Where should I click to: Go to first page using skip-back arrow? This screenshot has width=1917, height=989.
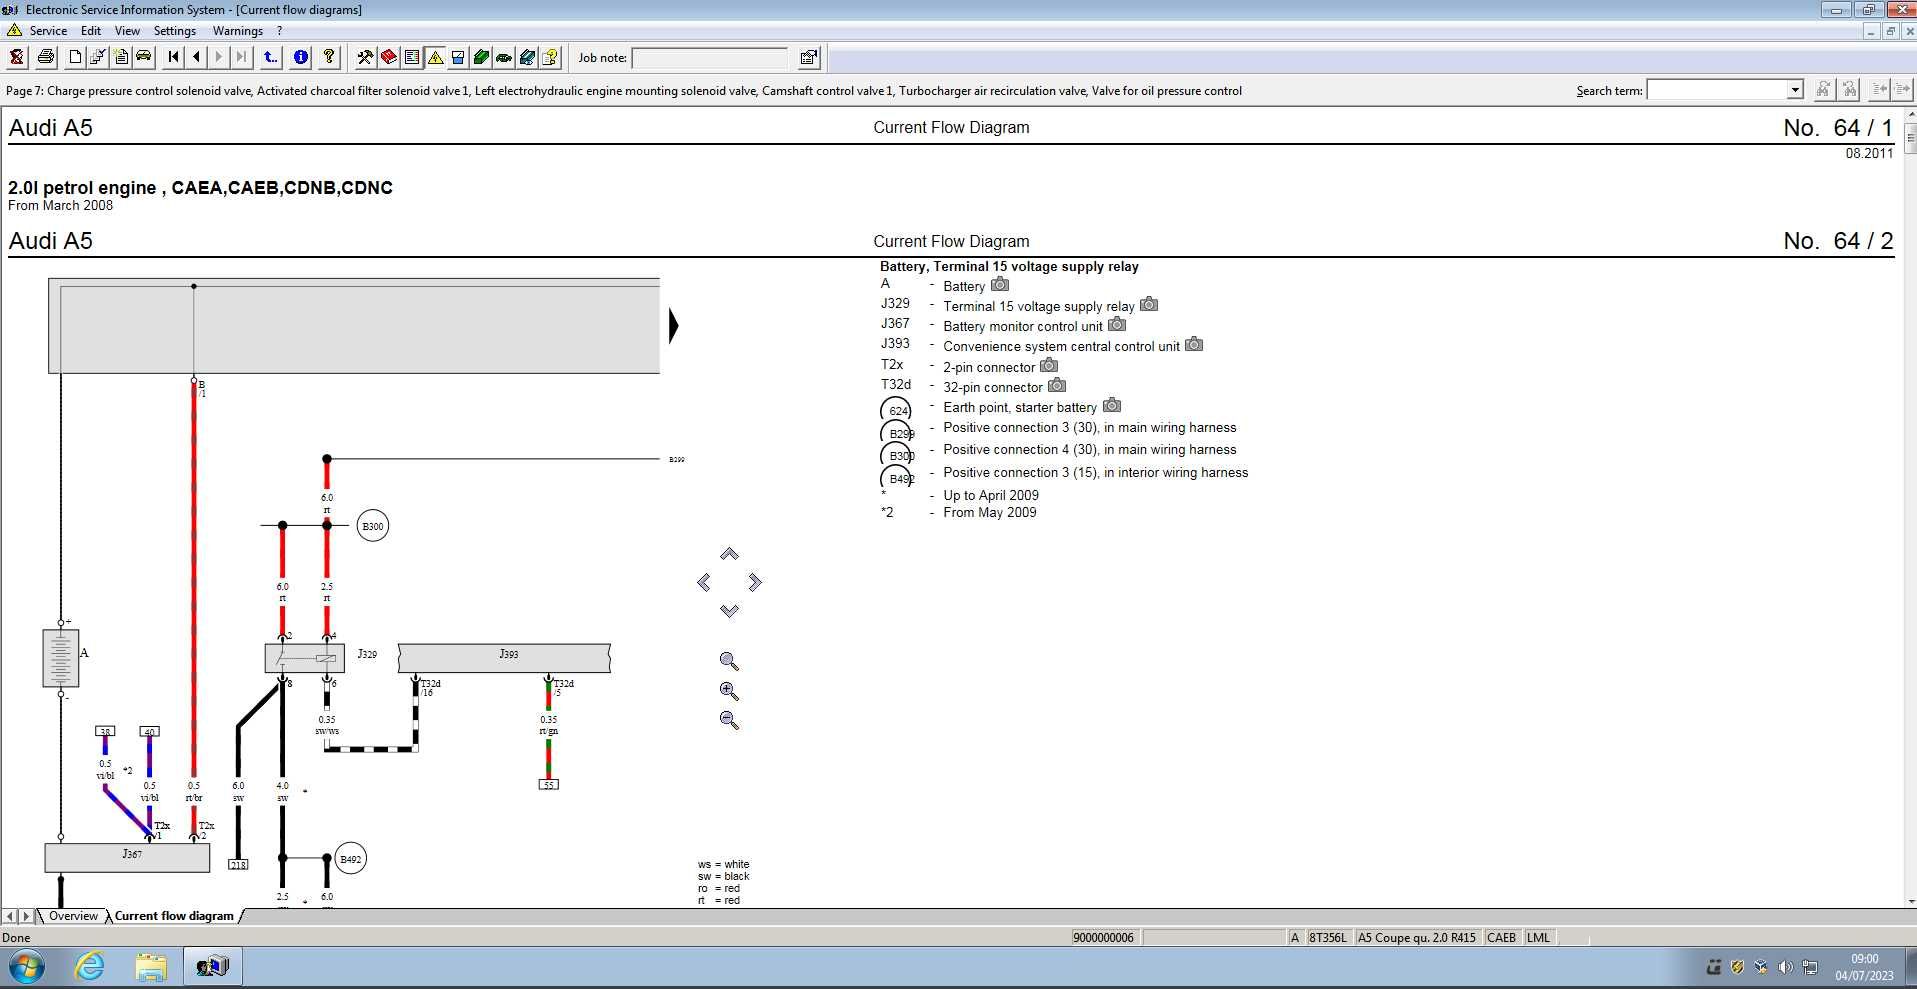[173, 57]
